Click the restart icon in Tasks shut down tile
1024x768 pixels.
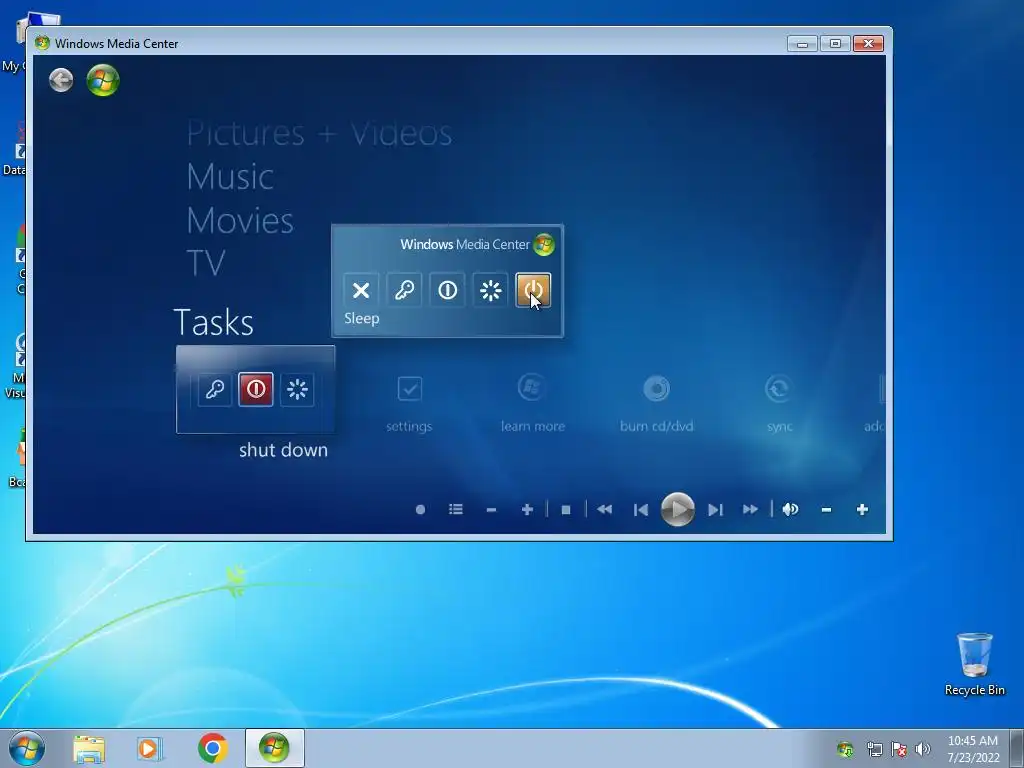[x=297, y=389]
